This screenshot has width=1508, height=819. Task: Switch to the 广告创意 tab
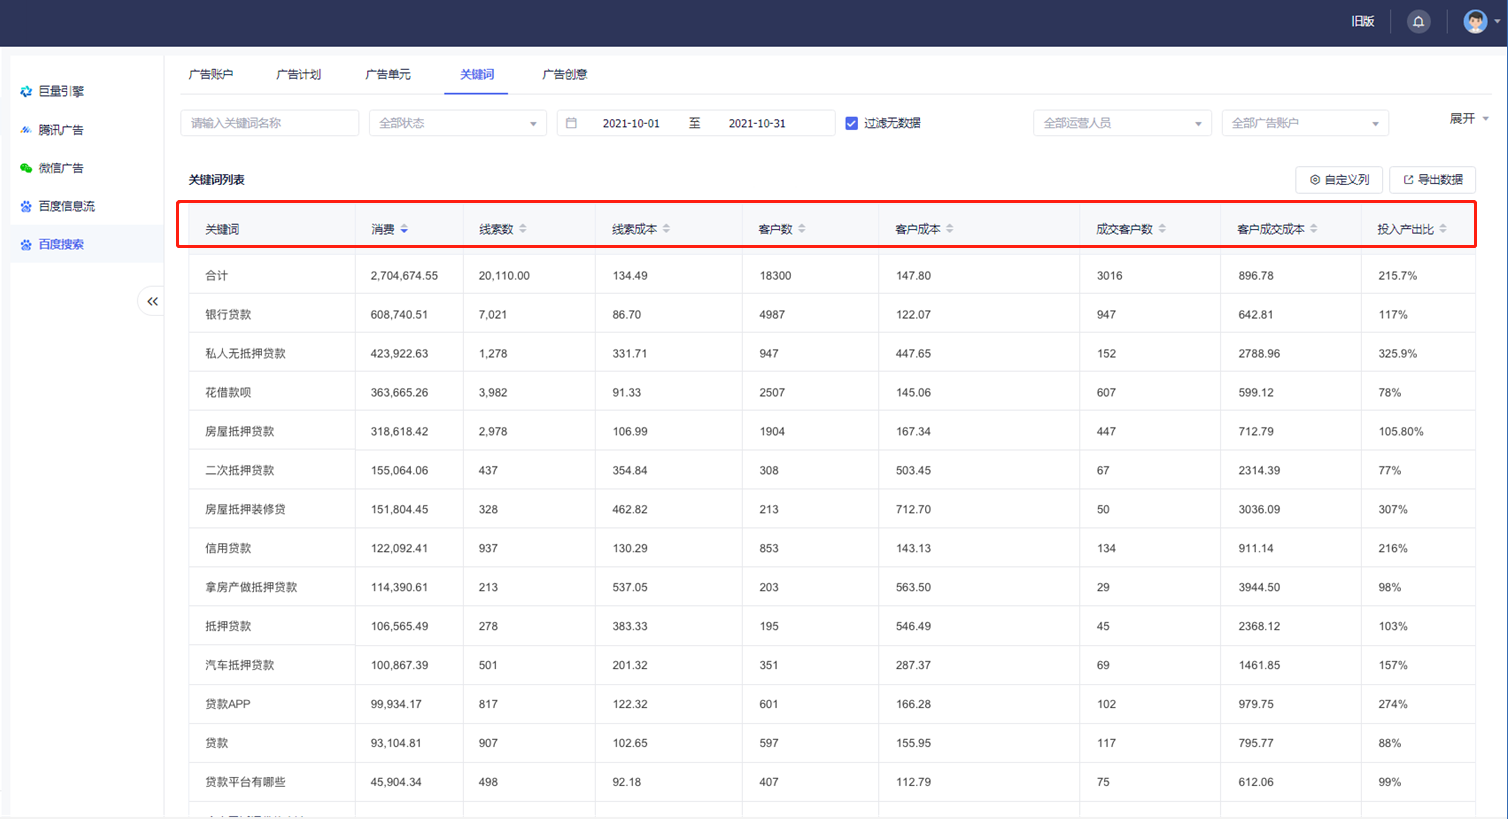pyautogui.click(x=565, y=74)
